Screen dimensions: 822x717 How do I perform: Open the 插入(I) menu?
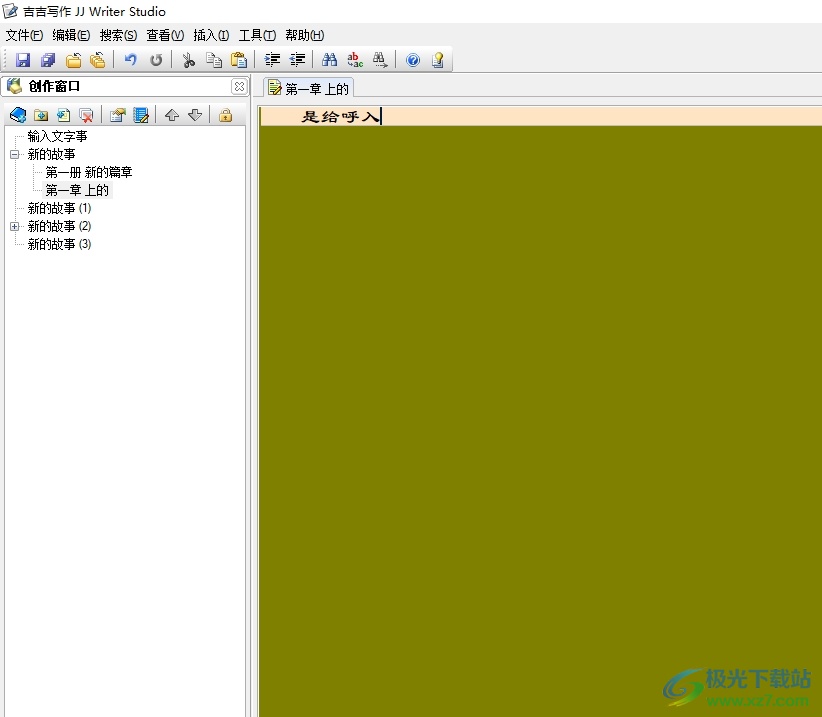click(211, 35)
